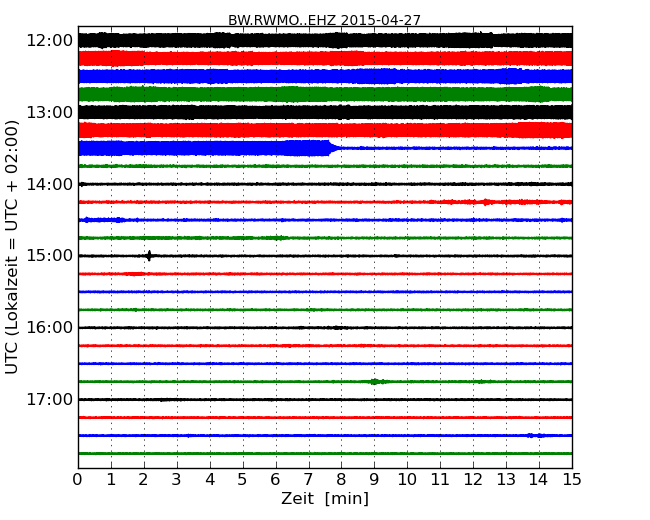Click the plot title BW.RWMO..EHZ 2015-04-27
The image size is (650, 520).
pyautogui.click(x=324, y=20)
